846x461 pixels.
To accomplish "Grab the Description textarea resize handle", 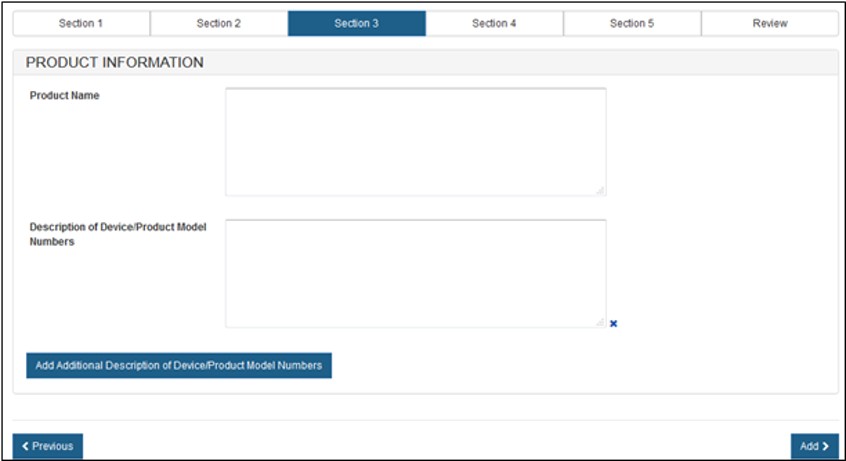I will (x=600, y=321).
